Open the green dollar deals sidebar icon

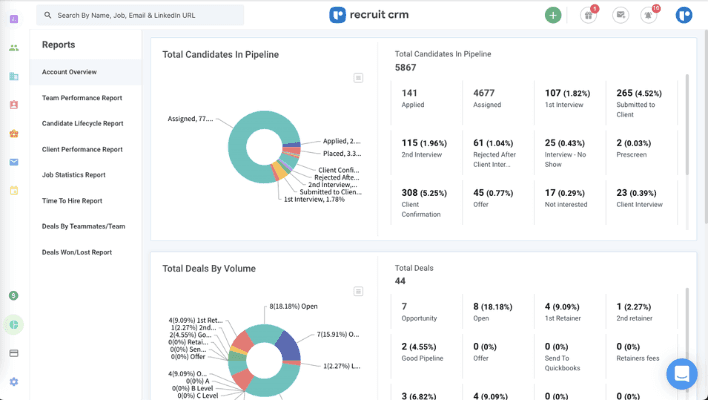pyautogui.click(x=14, y=296)
